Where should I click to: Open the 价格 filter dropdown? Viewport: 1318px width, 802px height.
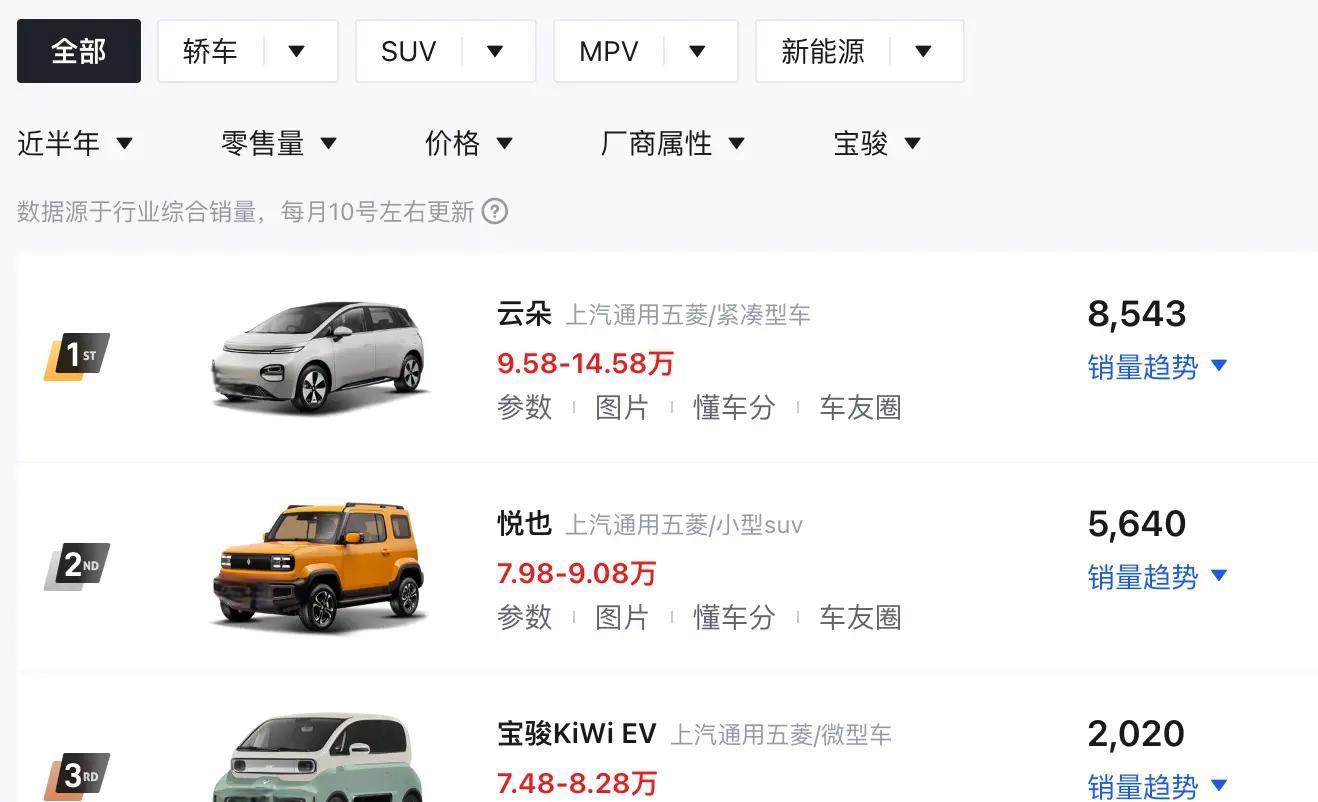[469, 144]
